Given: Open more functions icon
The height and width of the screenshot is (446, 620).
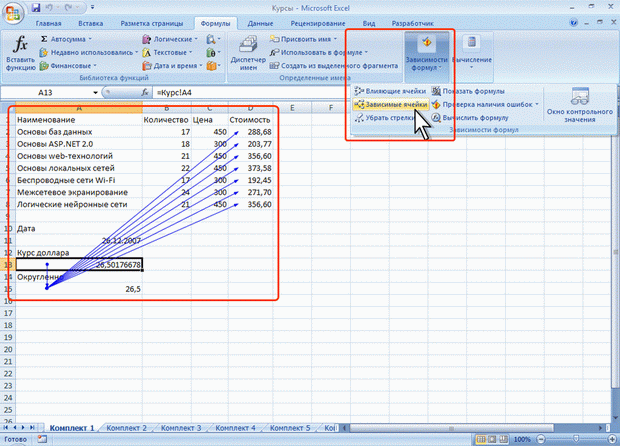Looking at the screenshot, I should point(213,66).
